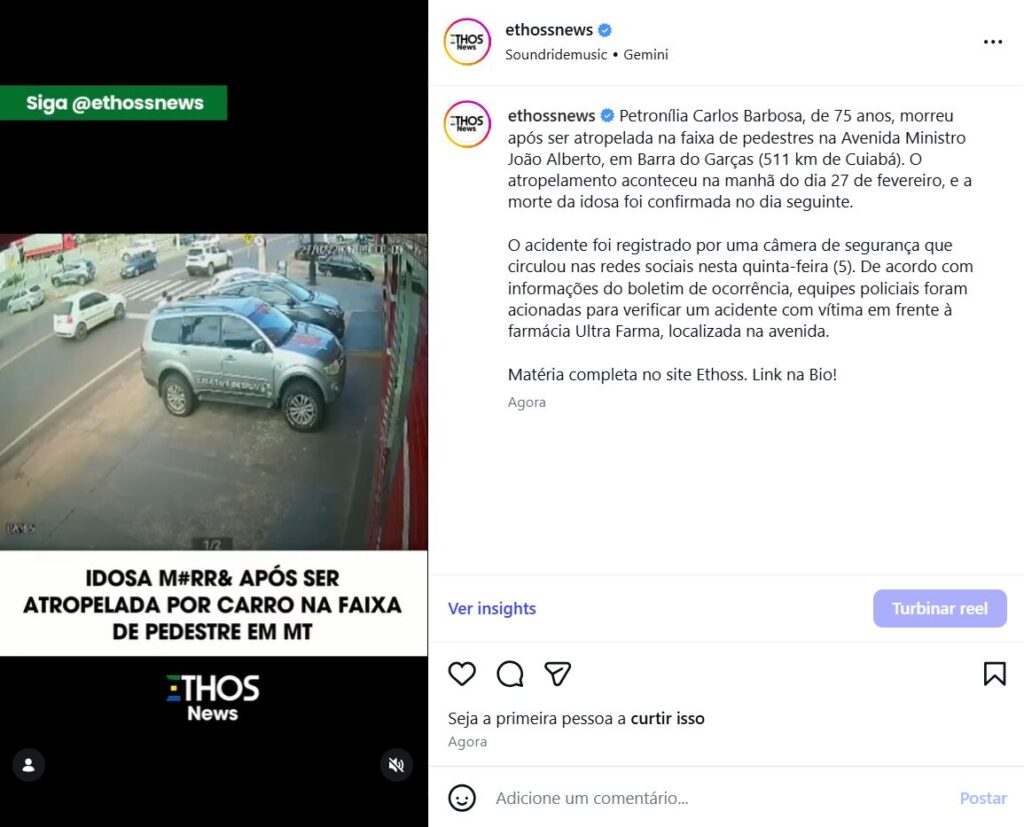This screenshot has width=1024, height=827.
Task: Like the post with the heart icon
Action: pyautogui.click(x=462, y=673)
